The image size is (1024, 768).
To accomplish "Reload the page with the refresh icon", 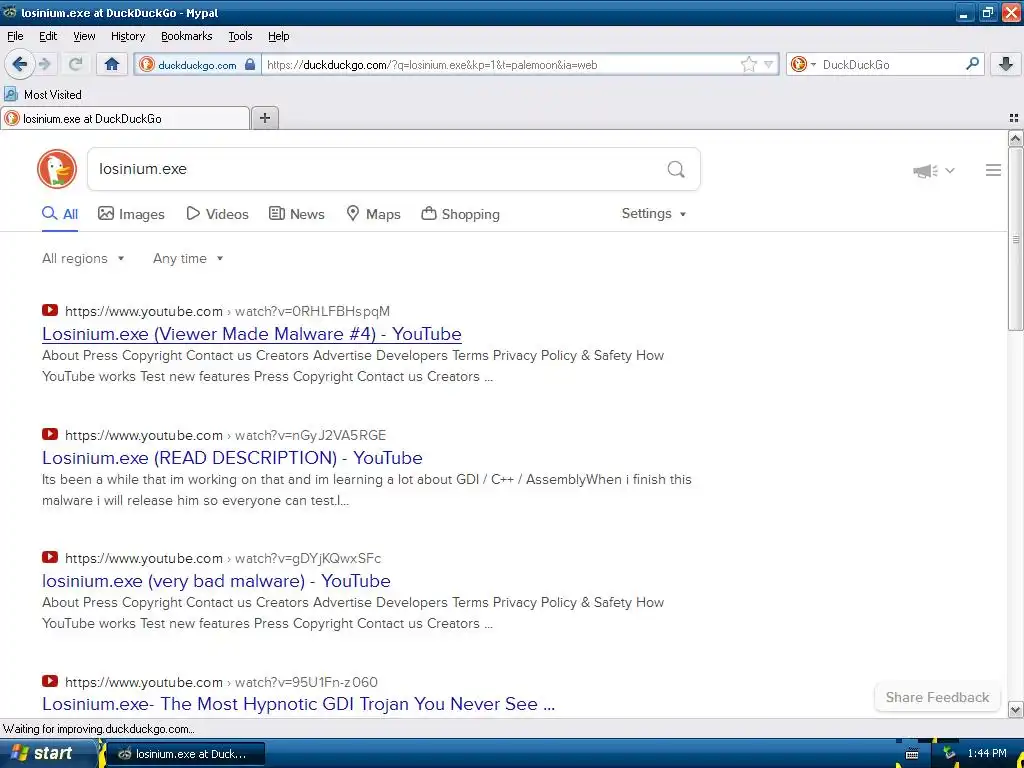I will point(76,64).
